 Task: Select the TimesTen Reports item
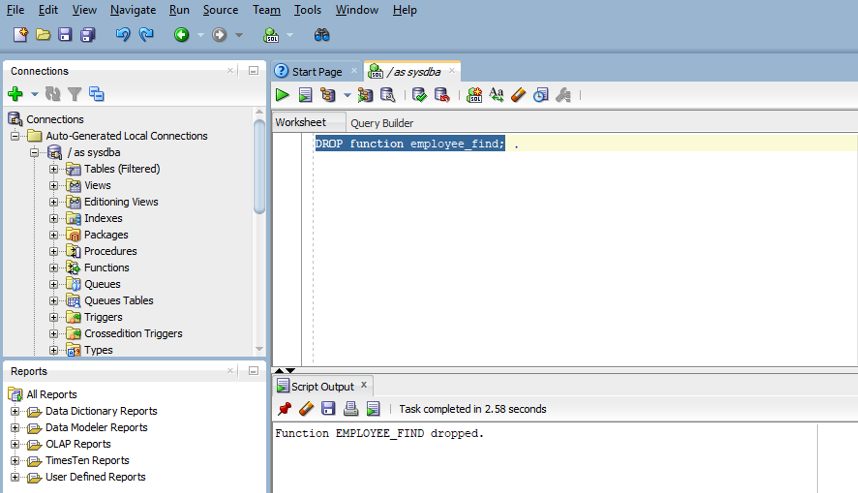coord(88,460)
